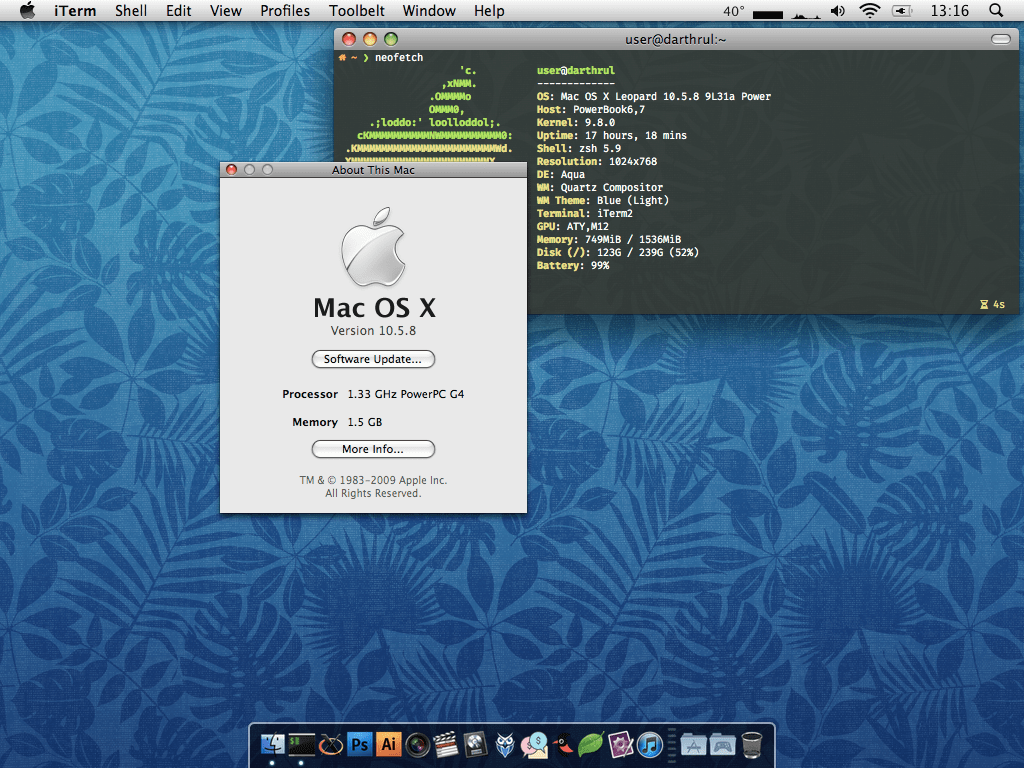The height and width of the screenshot is (768, 1024).
Task: Click the More Info button
Action: tap(373, 449)
